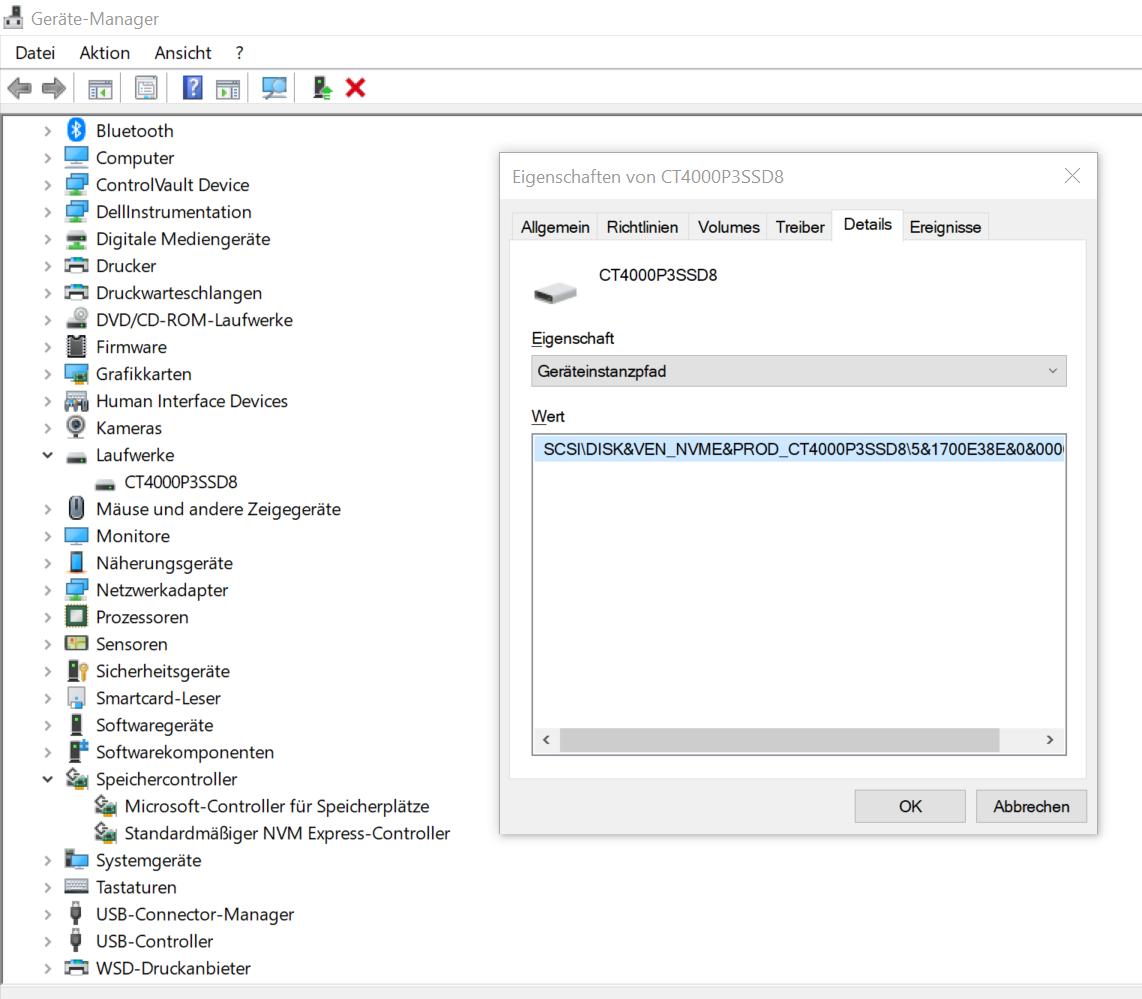Click the Grafikkarten display adapter icon
Viewport: 1142px width, 999px height.
pyautogui.click(x=76, y=374)
